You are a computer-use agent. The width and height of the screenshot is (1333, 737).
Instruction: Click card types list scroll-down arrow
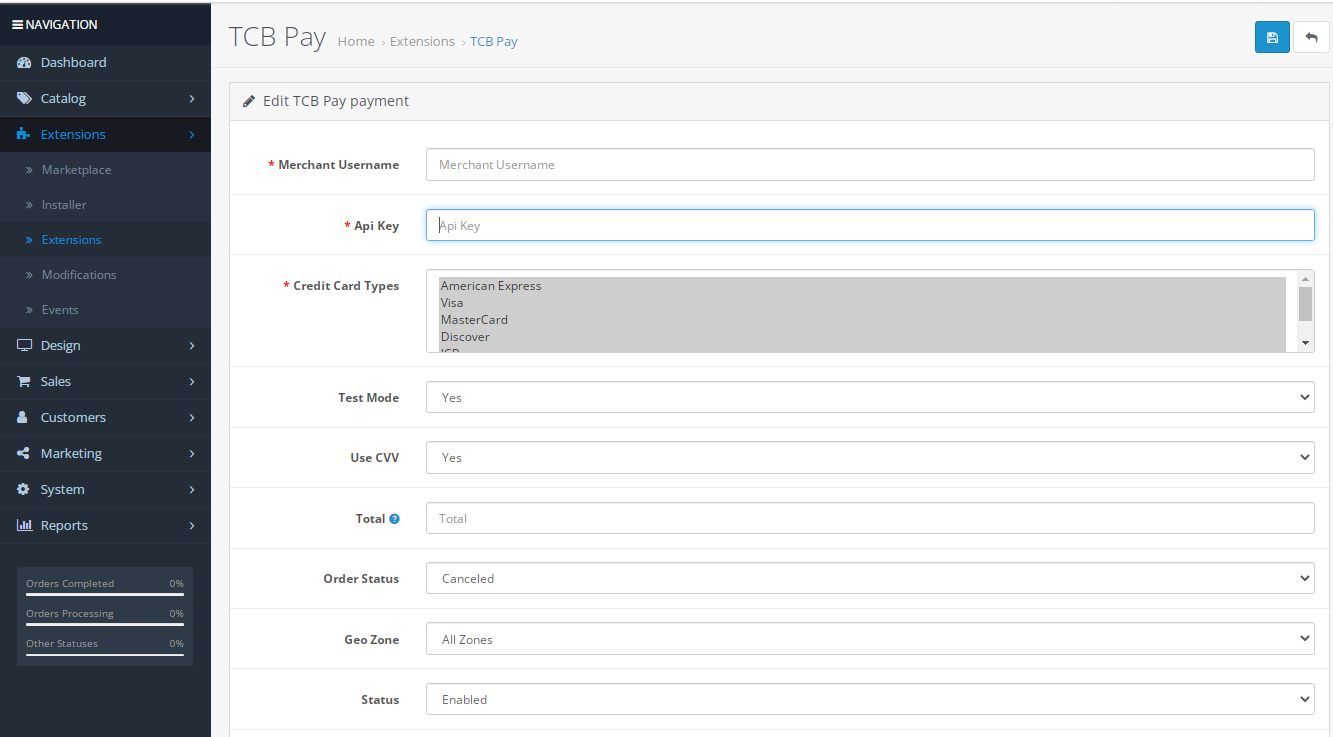click(1305, 343)
